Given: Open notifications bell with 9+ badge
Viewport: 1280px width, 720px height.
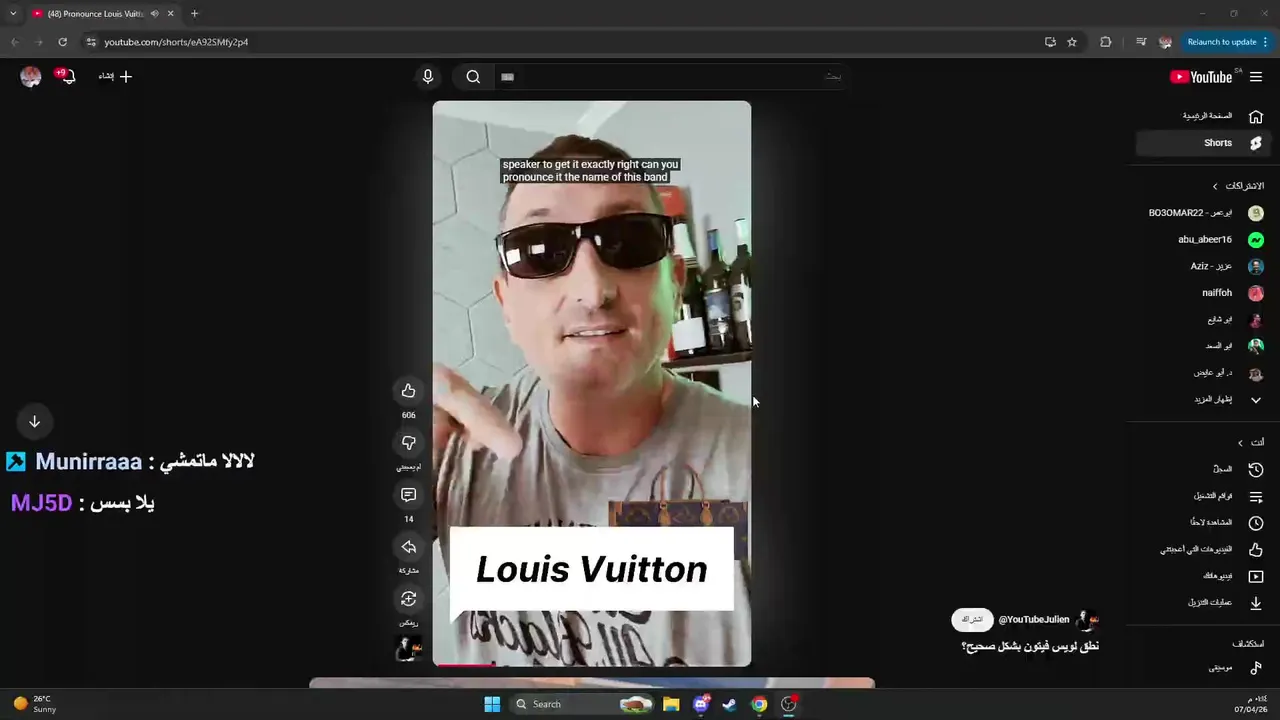Looking at the screenshot, I should 66,76.
